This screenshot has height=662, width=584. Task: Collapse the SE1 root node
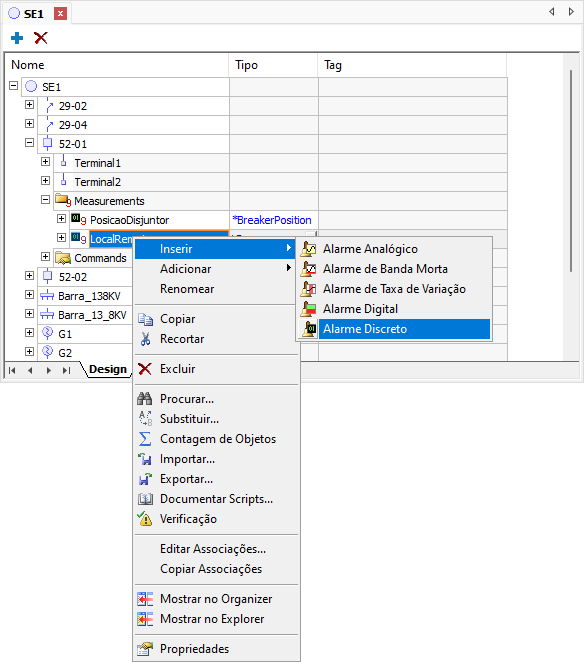pos(14,86)
